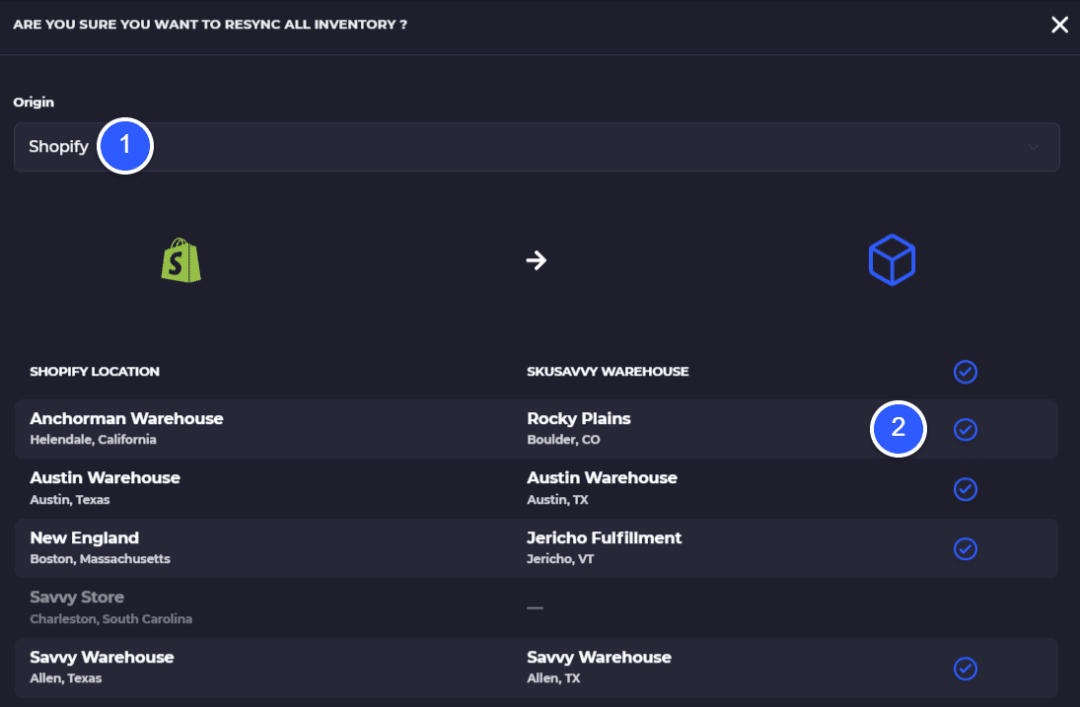This screenshot has height=707, width=1080.
Task: Click the SKUSAVVY WAREHOUSE column header
Action: tap(608, 371)
